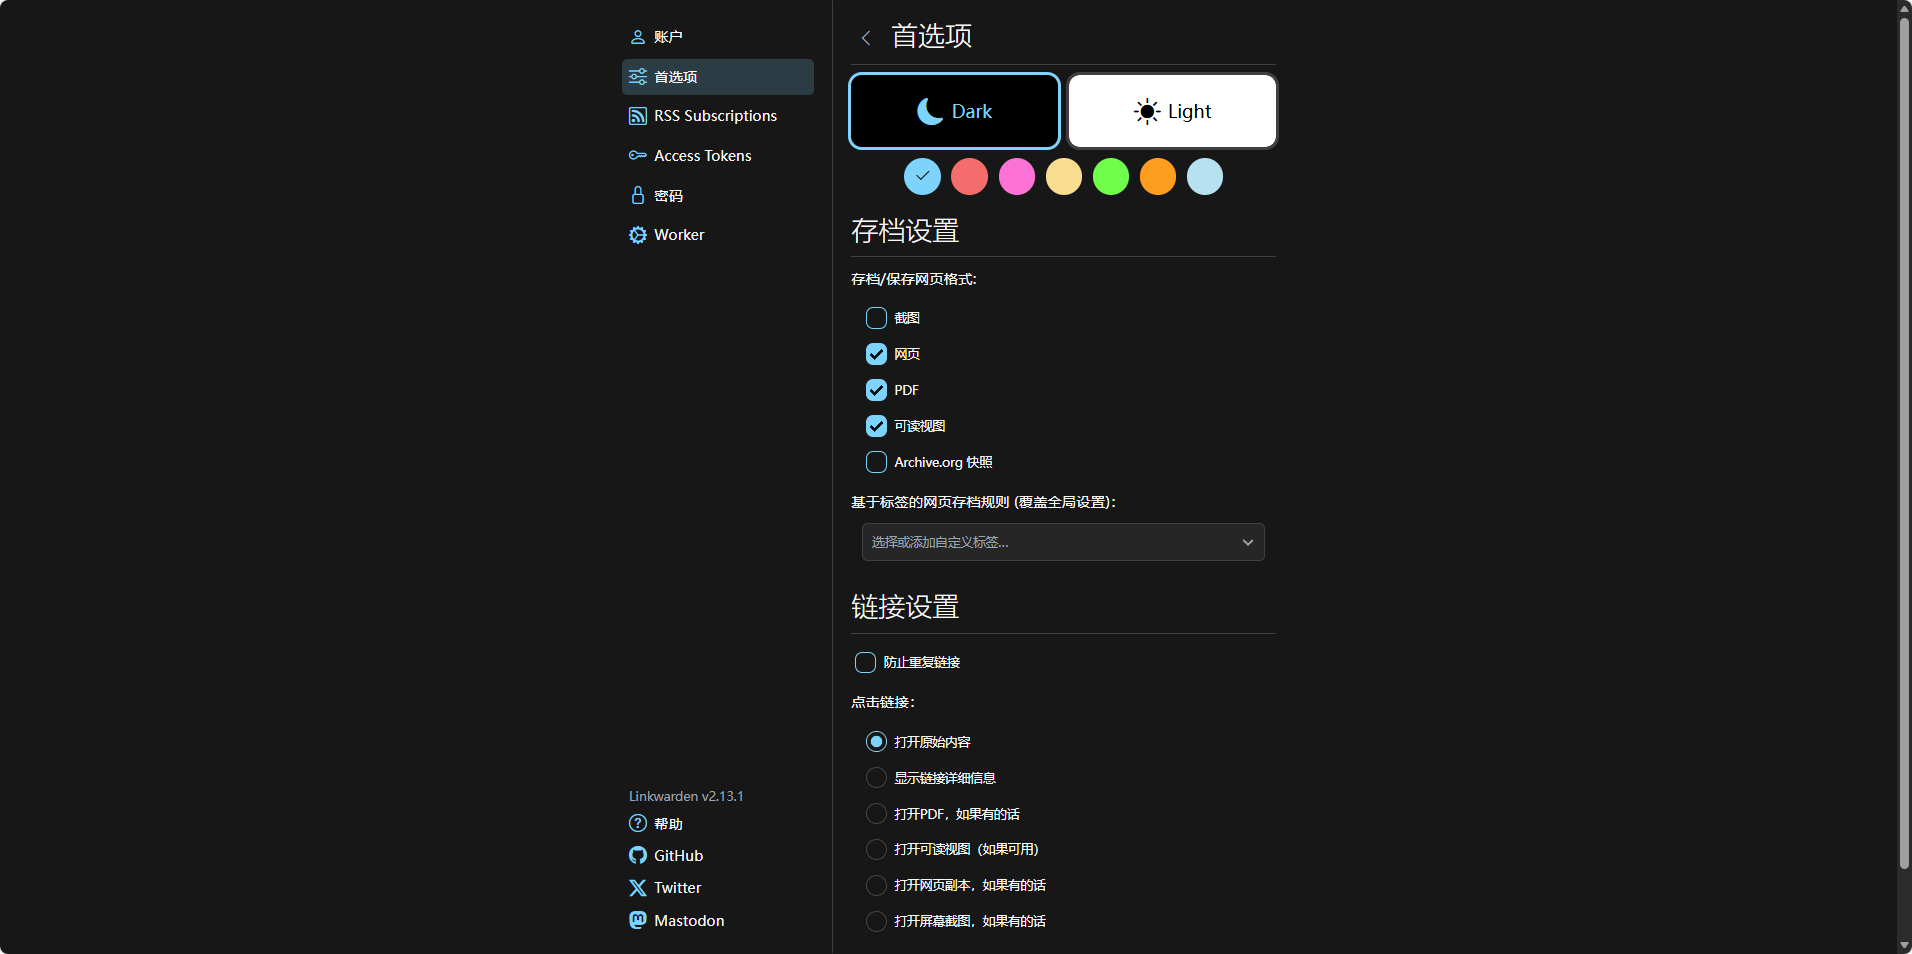The width and height of the screenshot is (1912, 954).
Task: Enable the Archive.org 快照 checkbox
Action: 876,462
